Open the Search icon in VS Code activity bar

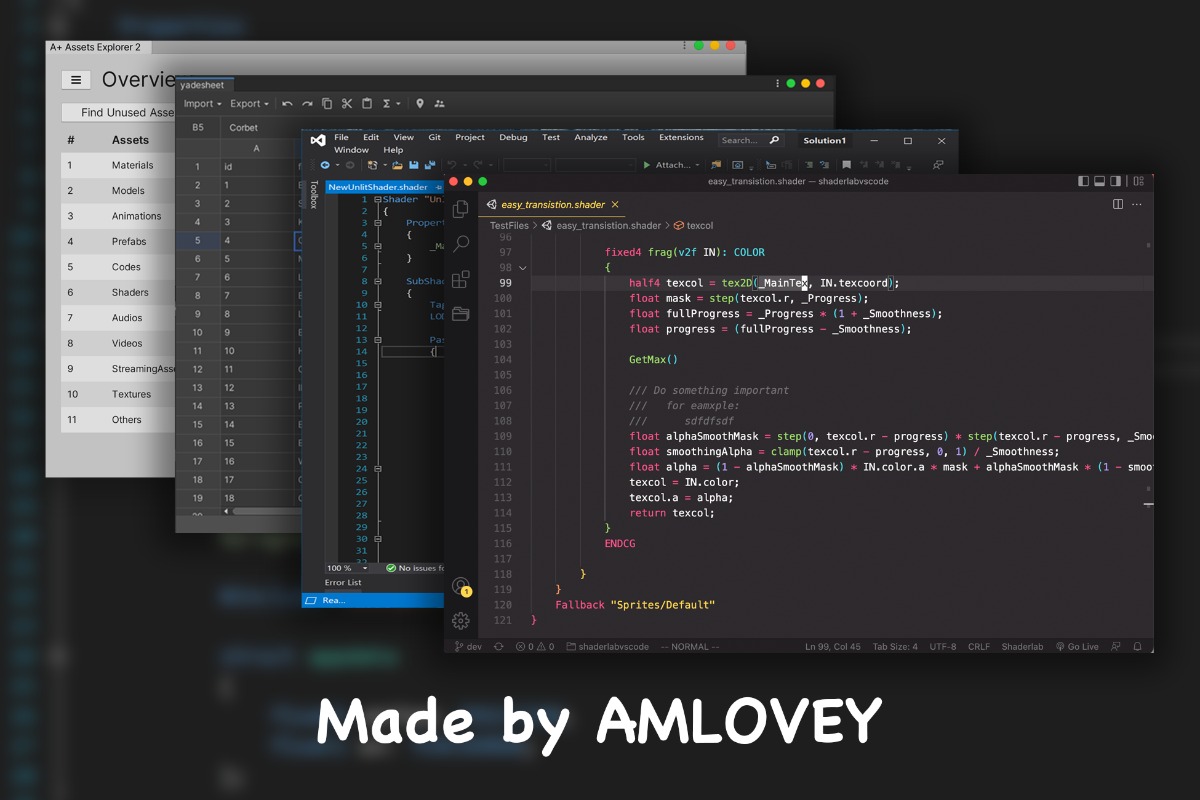tap(461, 244)
